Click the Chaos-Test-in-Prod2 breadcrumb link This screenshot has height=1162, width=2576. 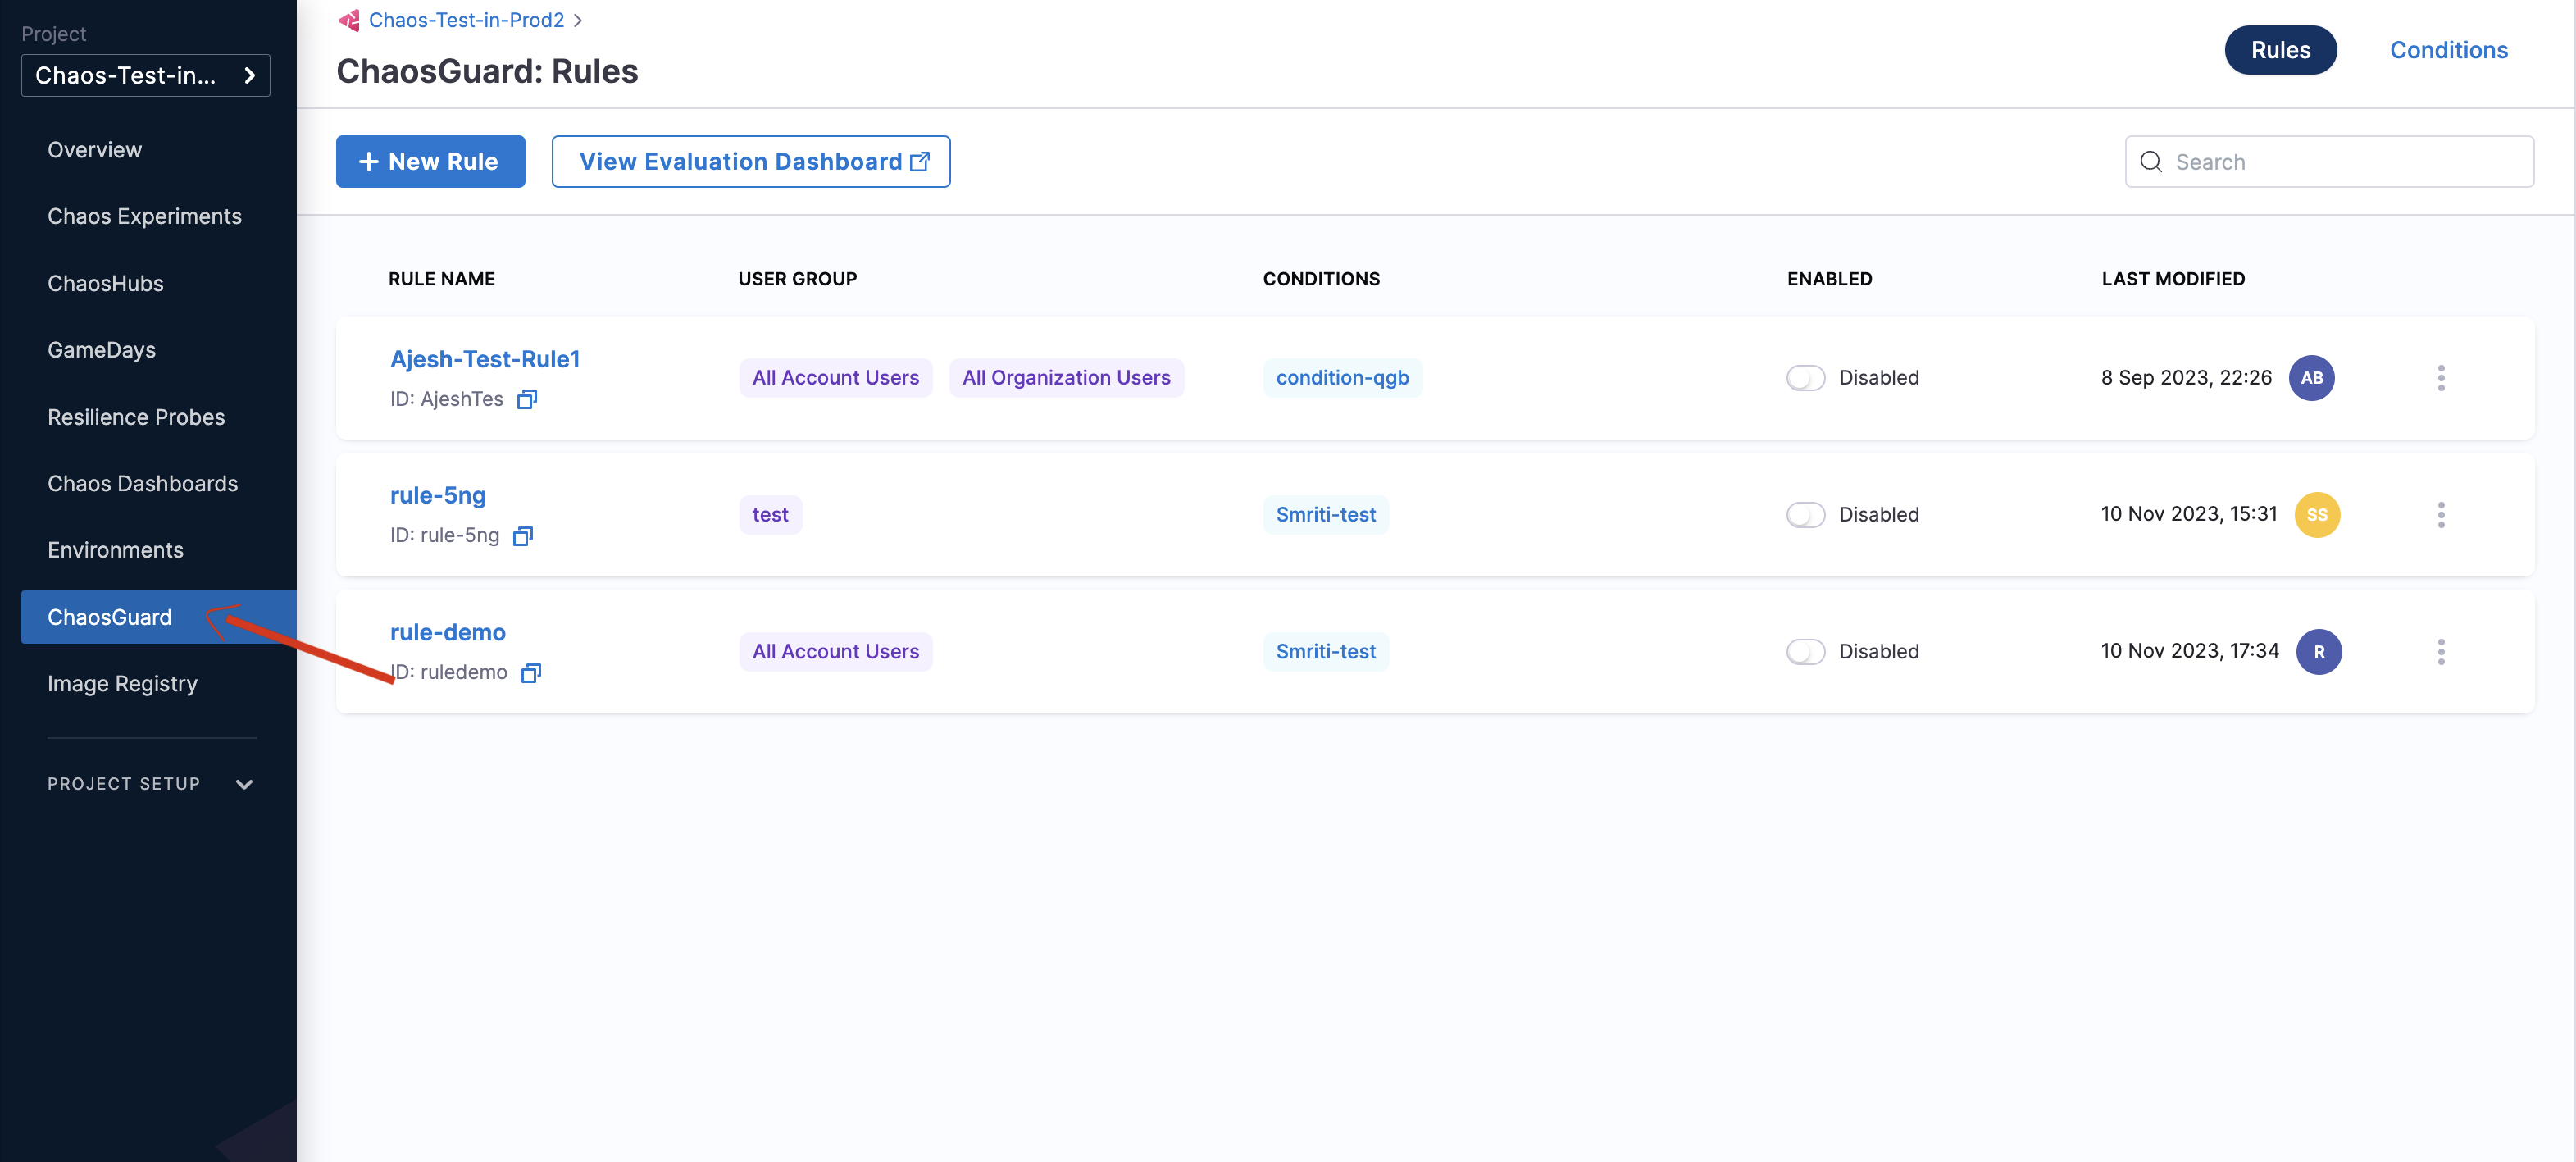click(x=466, y=20)
